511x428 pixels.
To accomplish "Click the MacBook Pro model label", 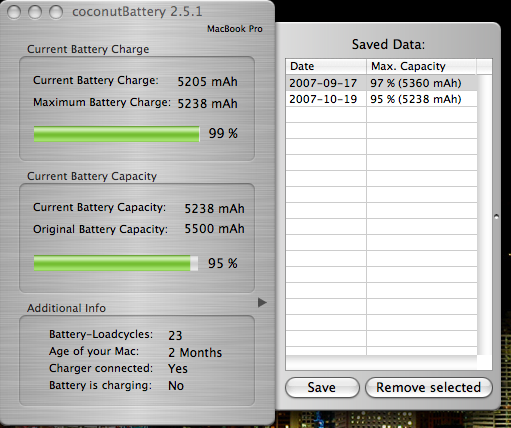I will click(x=235, y=29).
